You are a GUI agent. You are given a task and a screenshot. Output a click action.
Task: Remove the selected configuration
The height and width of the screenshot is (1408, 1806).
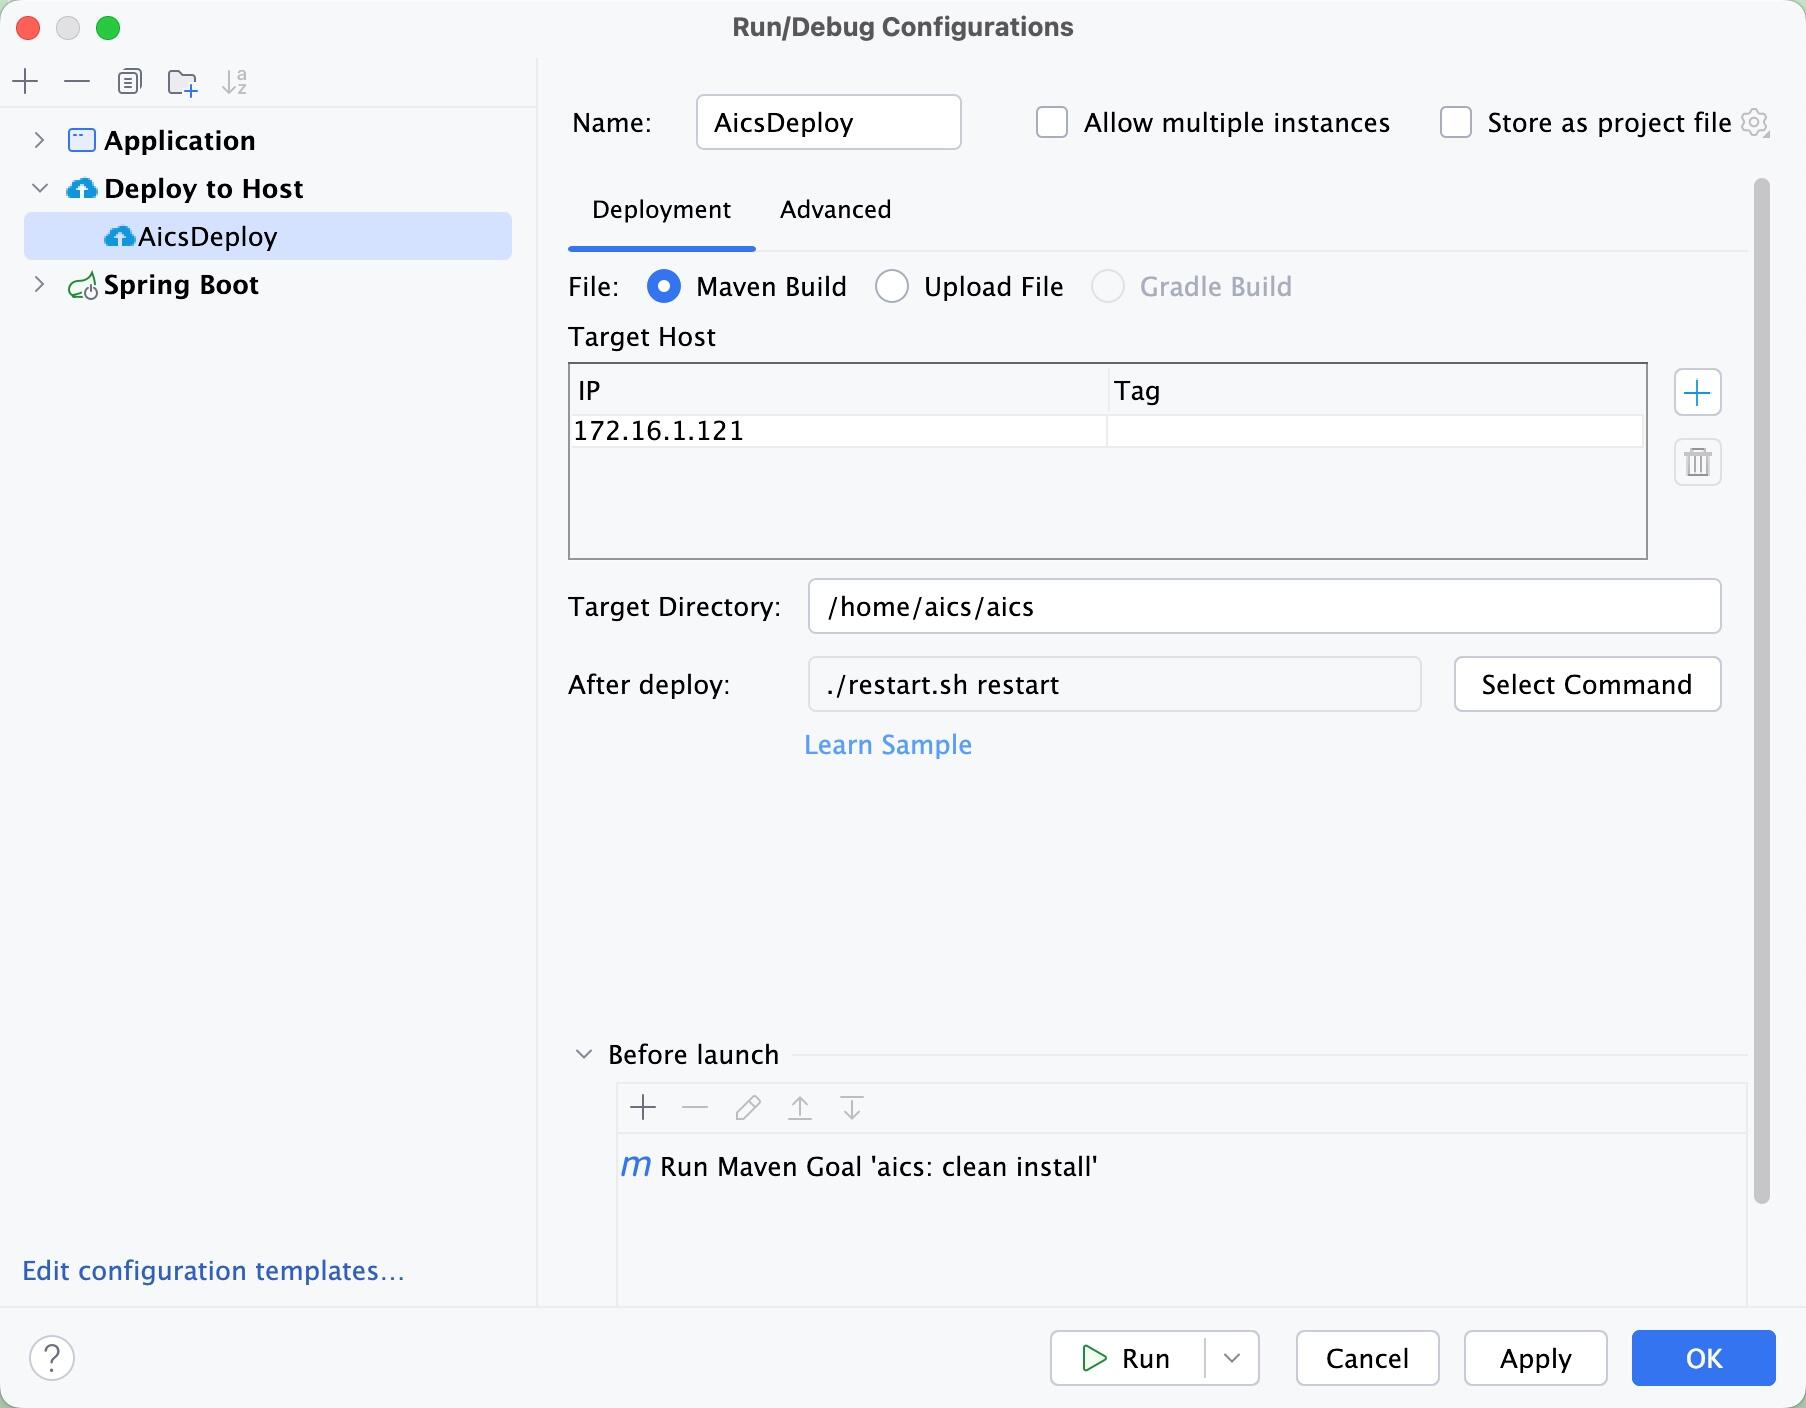pos(77,81)
